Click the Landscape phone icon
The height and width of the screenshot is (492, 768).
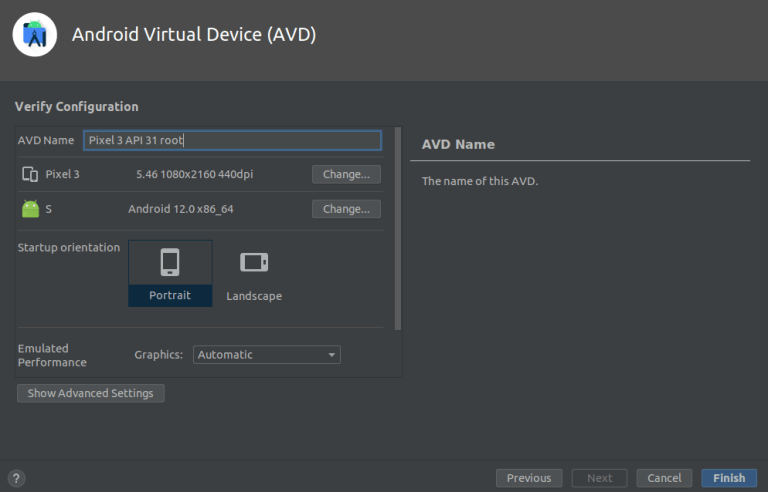pos(254,262)
